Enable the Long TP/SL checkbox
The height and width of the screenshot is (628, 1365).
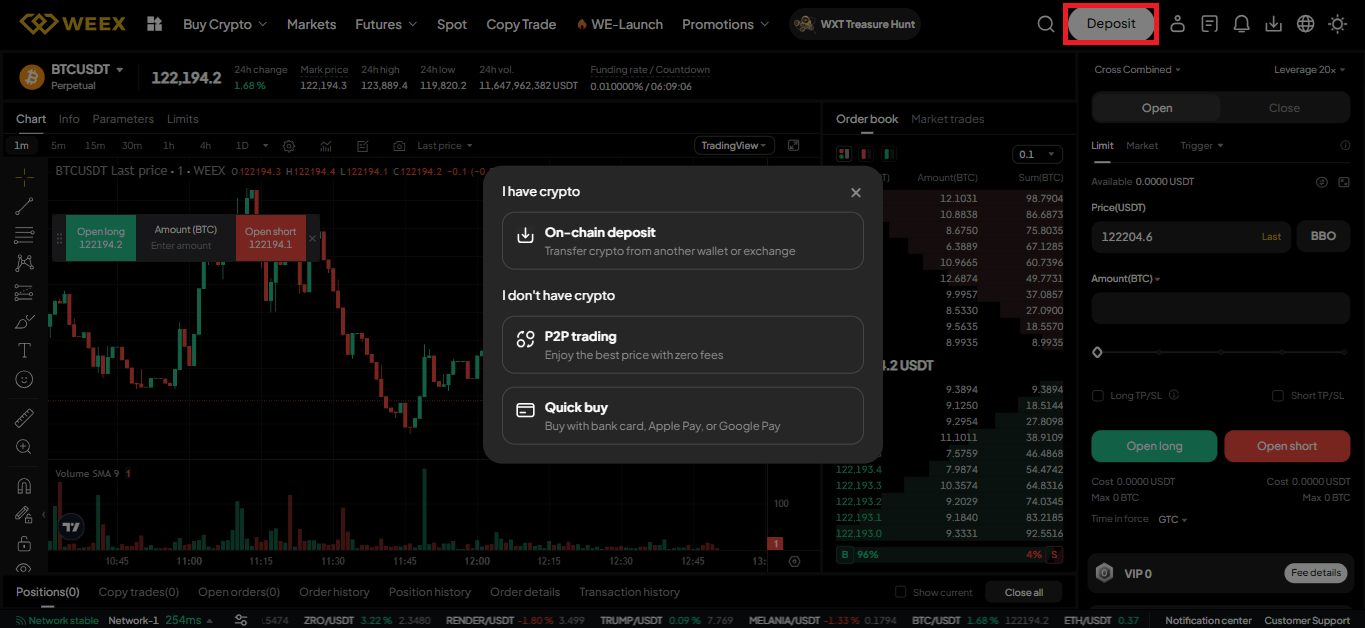pyautogui.click(x=1098, y=396)
